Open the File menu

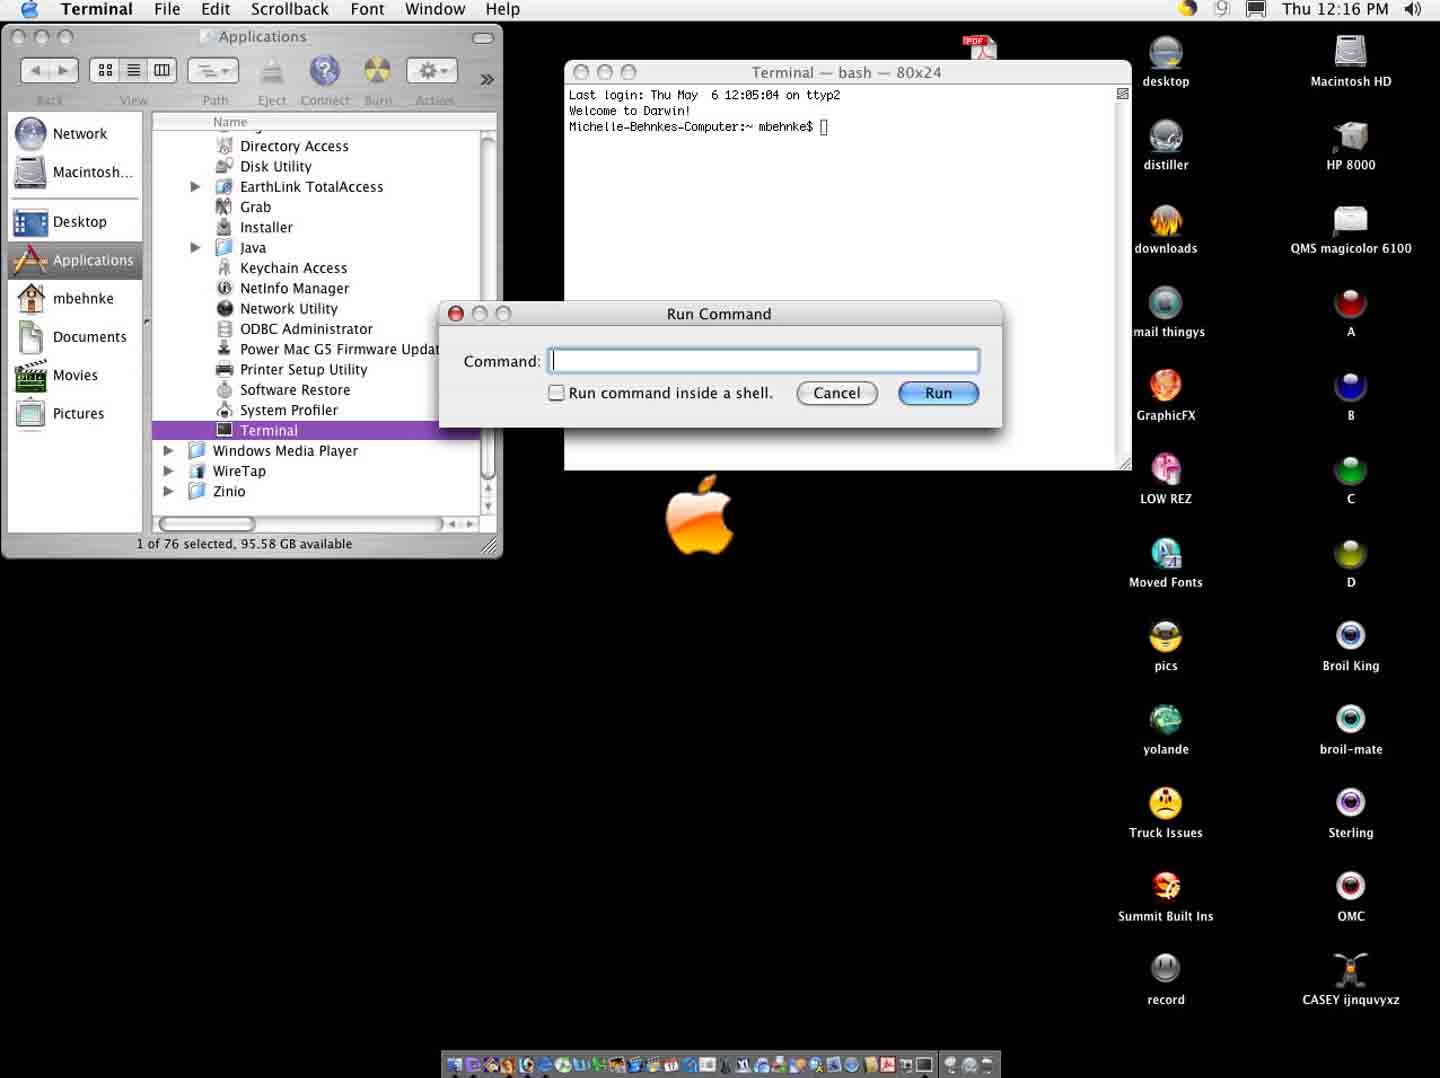[x=167, y=9]
